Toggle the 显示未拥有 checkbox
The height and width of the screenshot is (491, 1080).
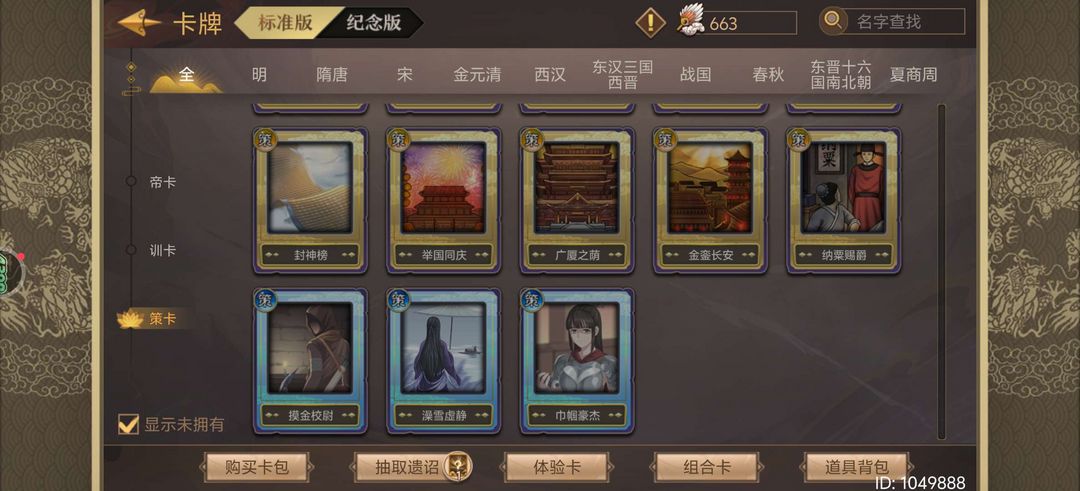pos(128,424)
